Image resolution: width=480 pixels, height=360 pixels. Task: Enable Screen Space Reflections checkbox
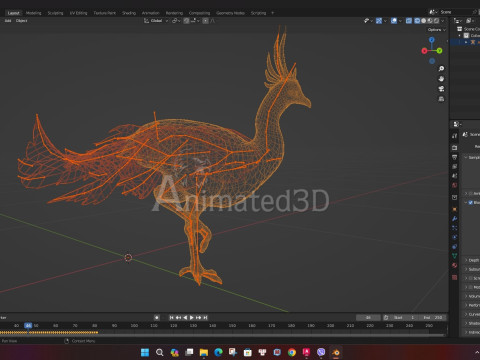[x=471, y=278]
